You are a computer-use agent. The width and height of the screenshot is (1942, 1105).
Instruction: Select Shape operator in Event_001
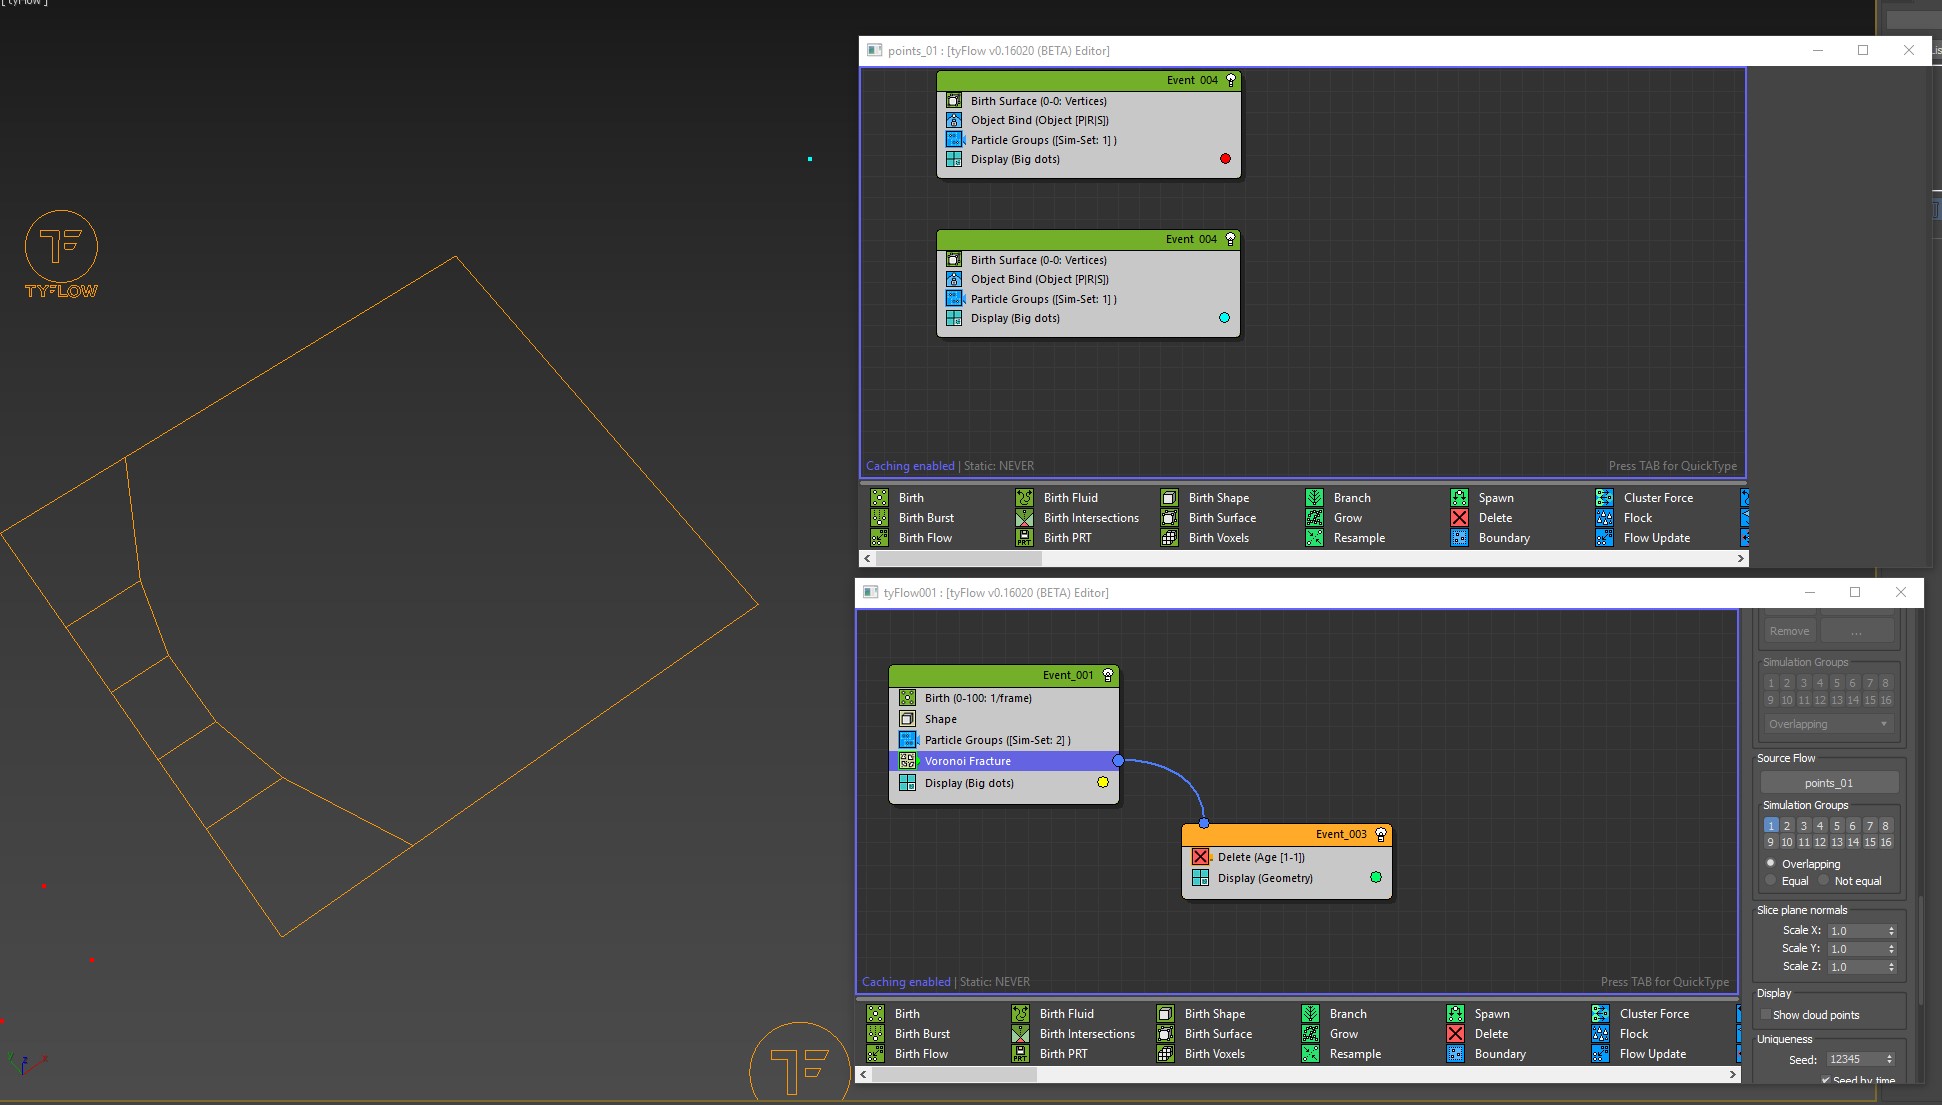point(1003,719)
